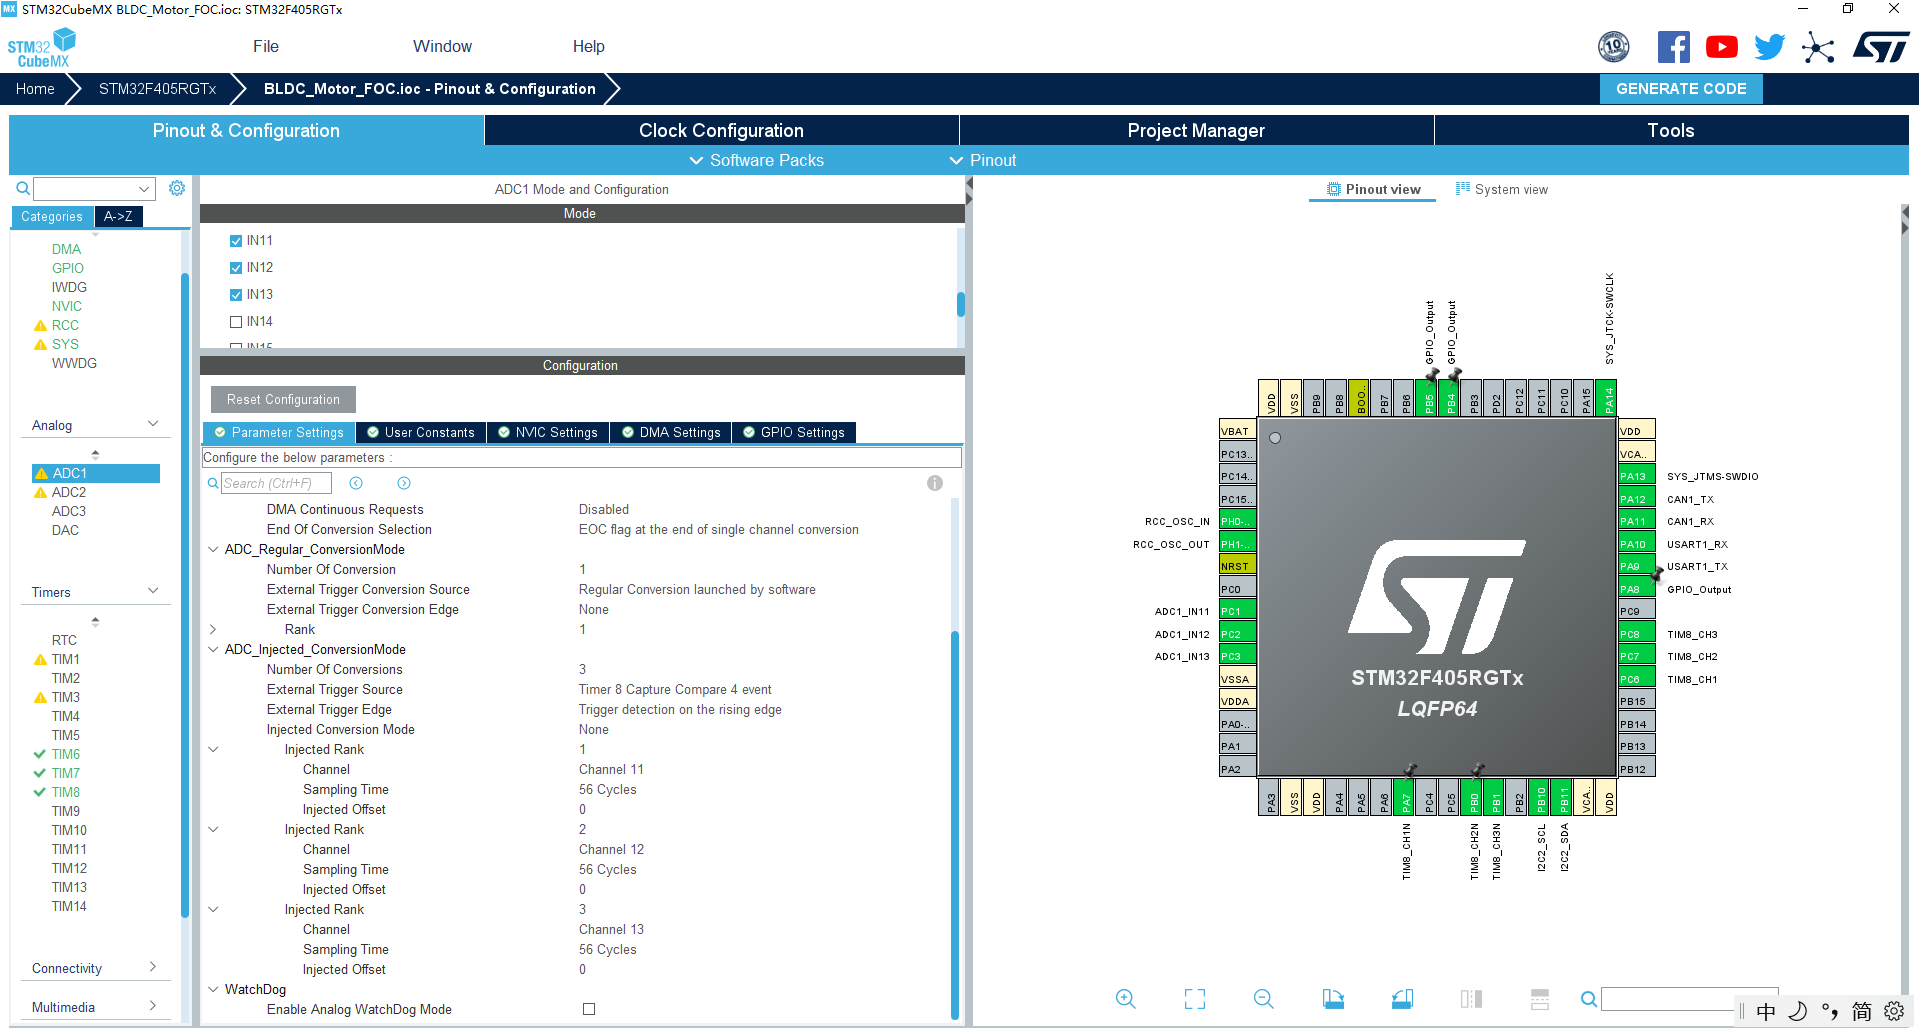Image resolution: width=1919 pixels, height=1035 pixels.
Task: Enable Analog WatchDog Mode checkbox
Action: [589, 1009]
